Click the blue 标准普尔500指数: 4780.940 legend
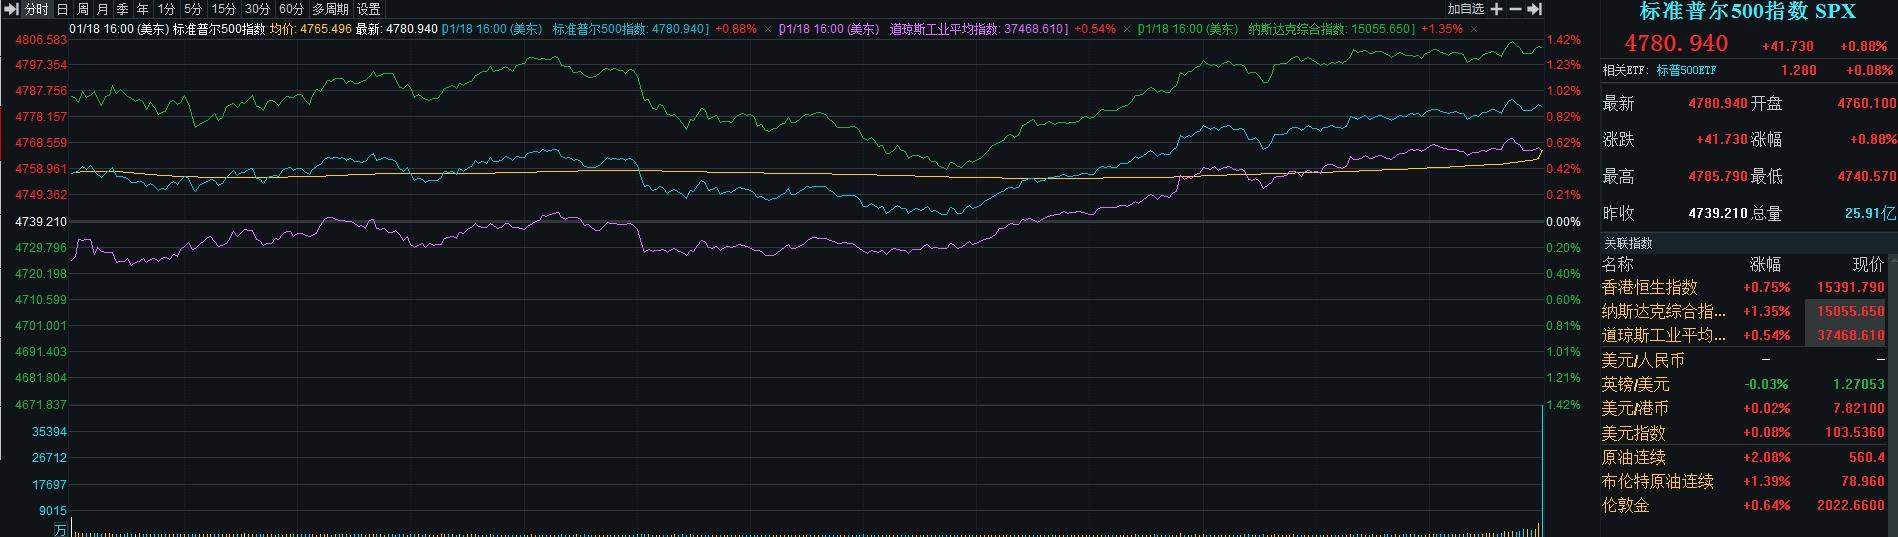Image resolution: width=1898 pixels, height=537 pixels. click(x=630, y=29)
